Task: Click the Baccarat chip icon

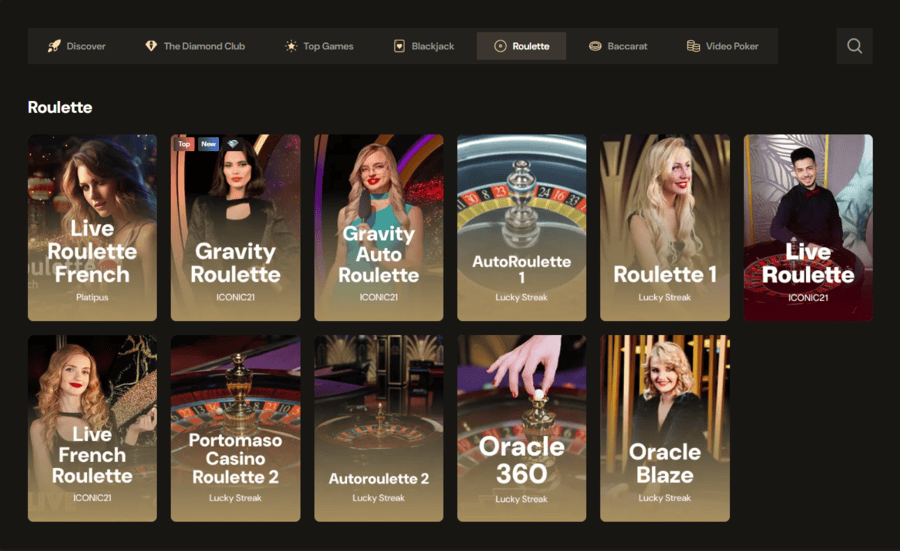Action: [595, 46]
